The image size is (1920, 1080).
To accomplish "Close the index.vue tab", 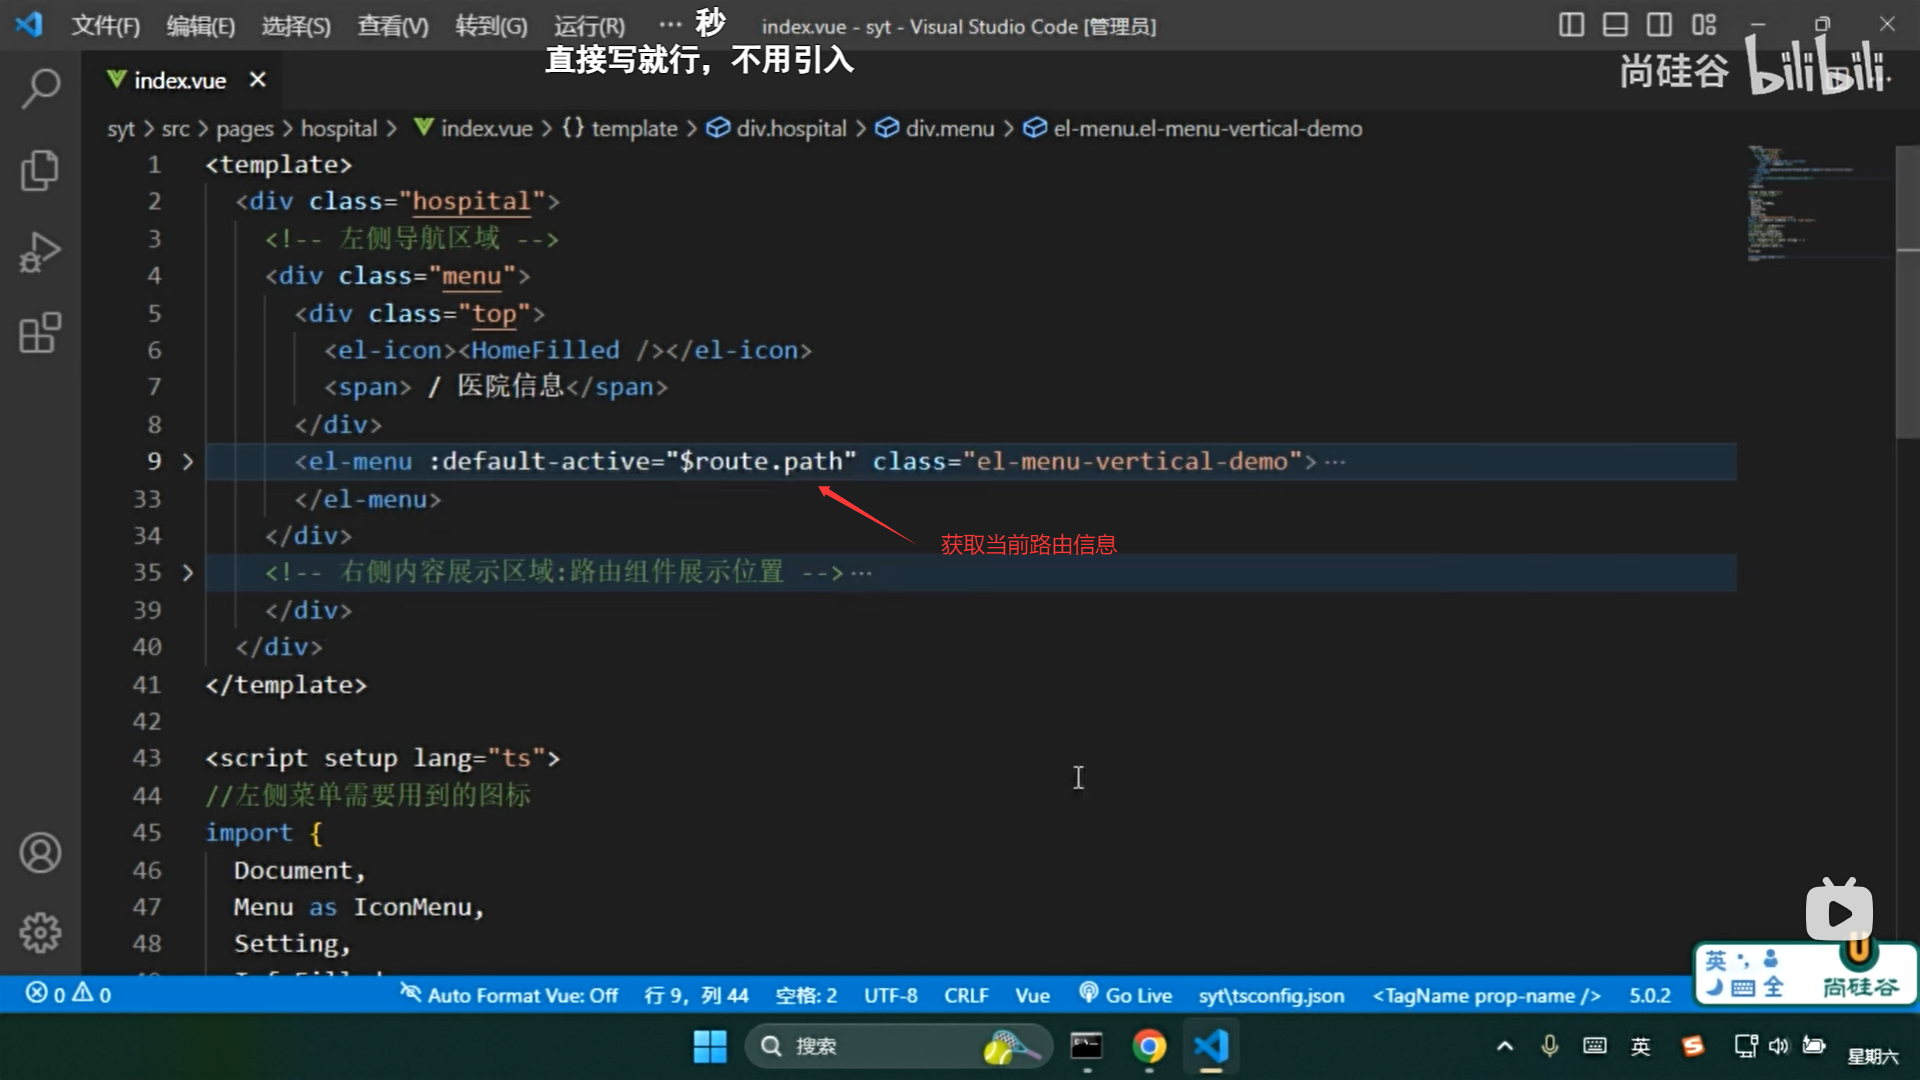I will 258,80.
